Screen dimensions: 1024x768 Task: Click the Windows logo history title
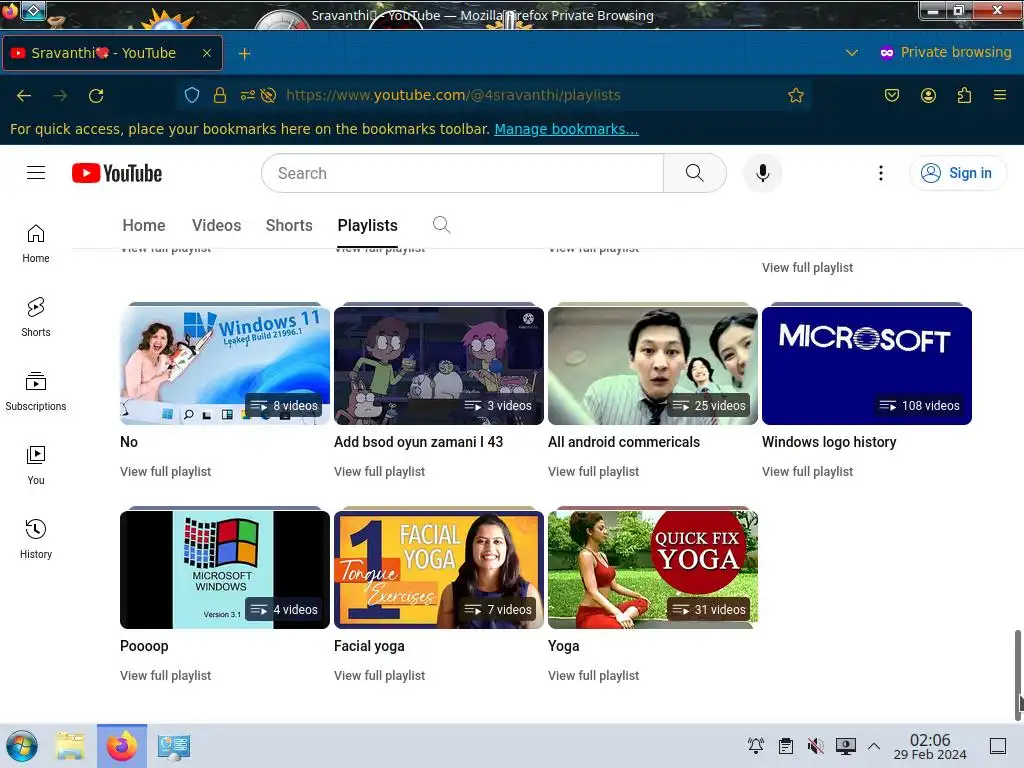[829, 442]
